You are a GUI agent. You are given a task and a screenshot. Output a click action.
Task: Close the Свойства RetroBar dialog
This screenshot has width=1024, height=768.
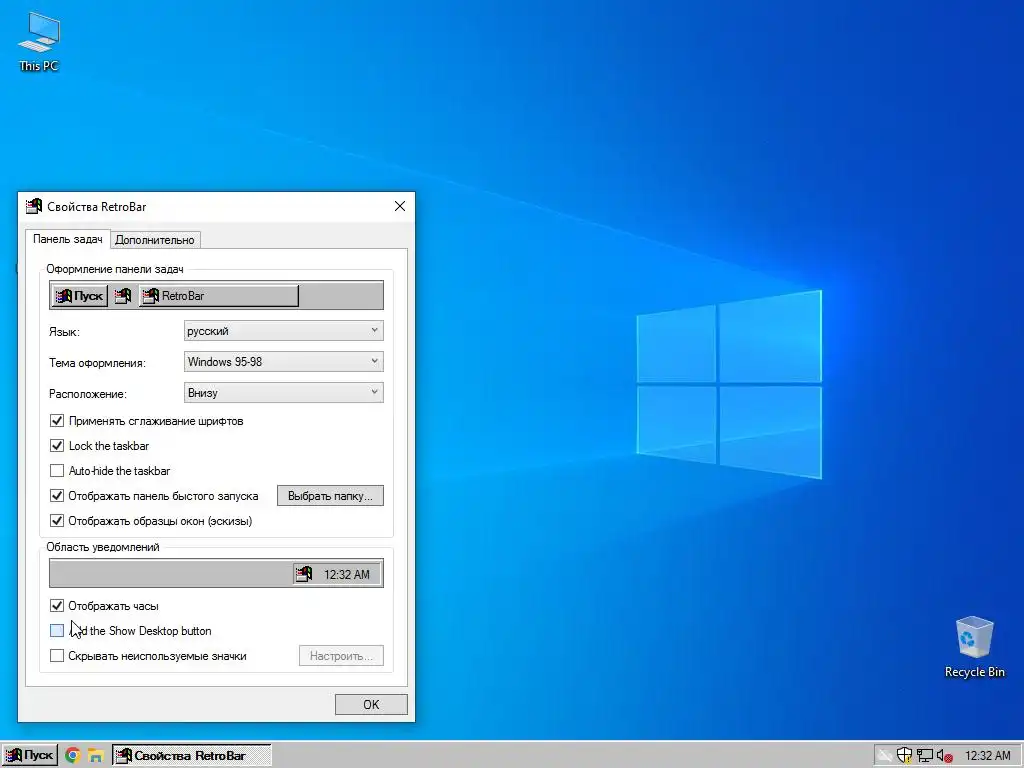tap(400, 206)
